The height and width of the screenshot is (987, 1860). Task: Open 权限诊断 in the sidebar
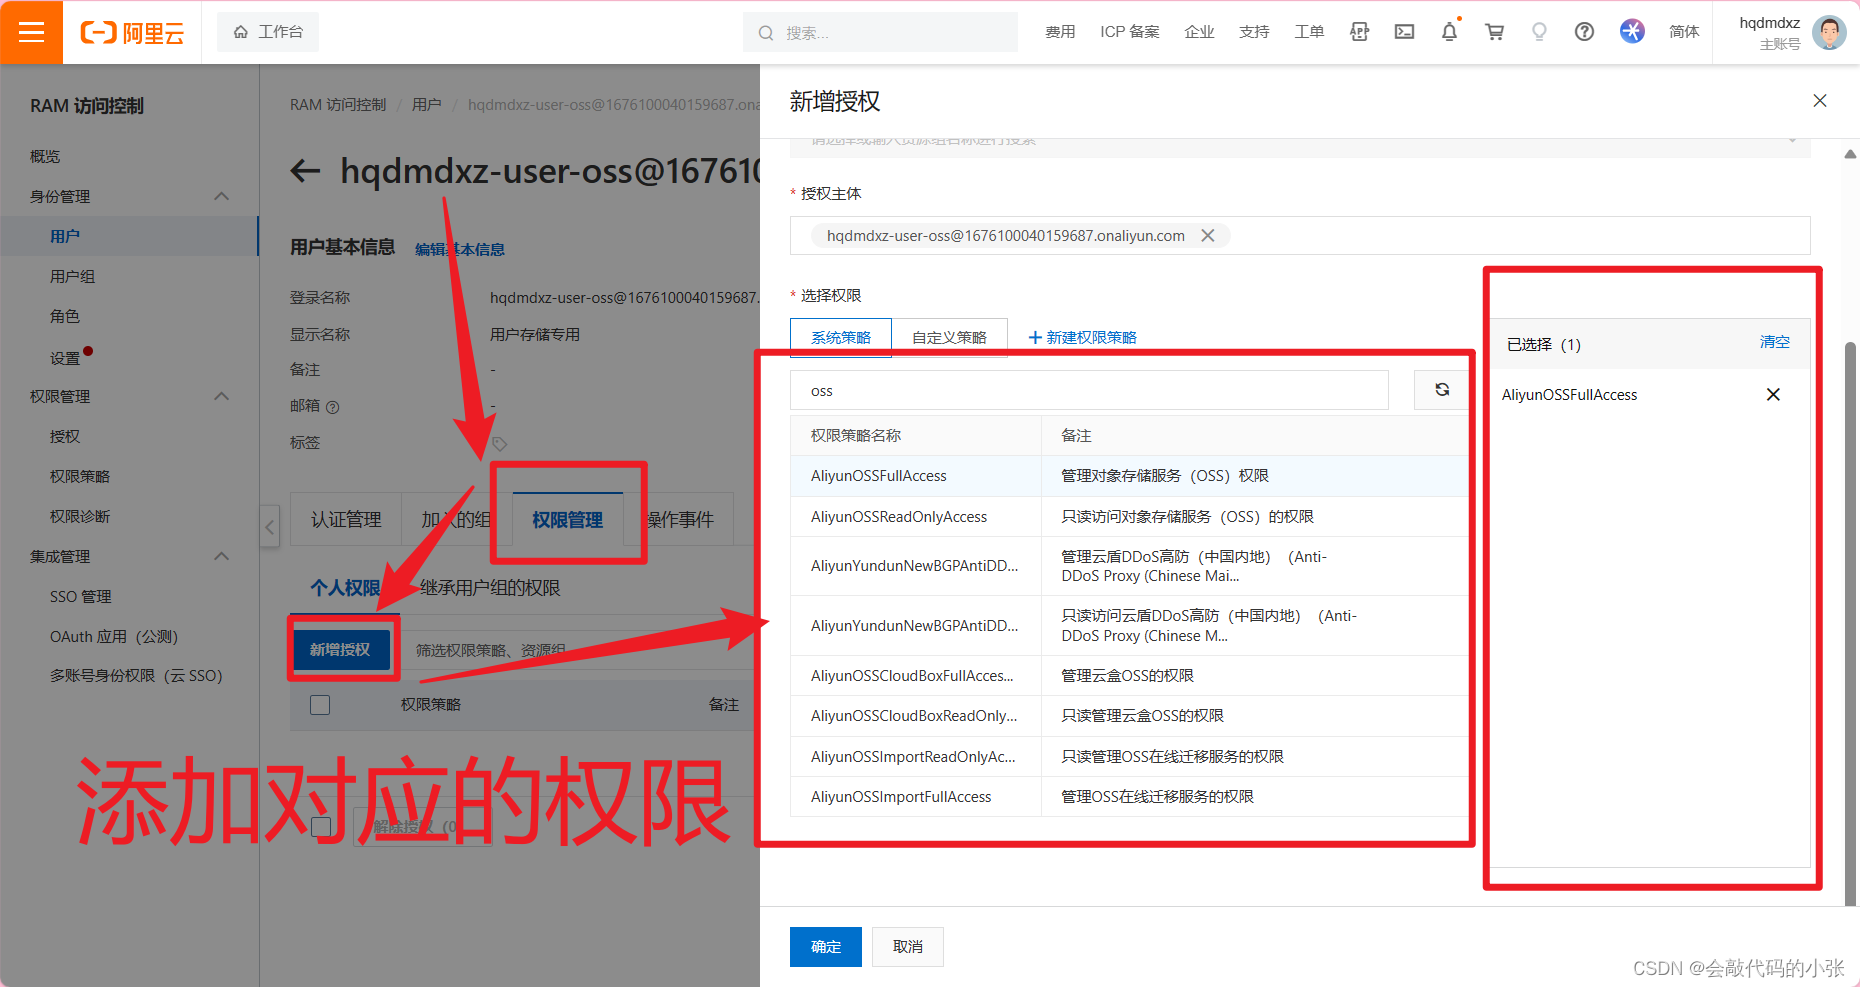(x=80, y=516)
